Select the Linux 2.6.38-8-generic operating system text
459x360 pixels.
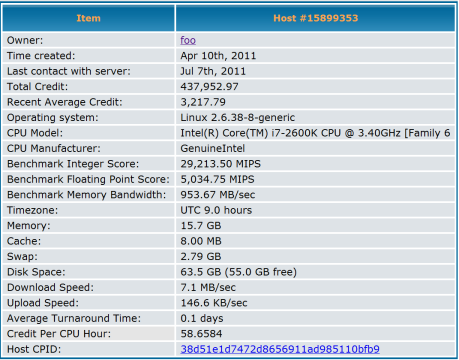point(238,117)
